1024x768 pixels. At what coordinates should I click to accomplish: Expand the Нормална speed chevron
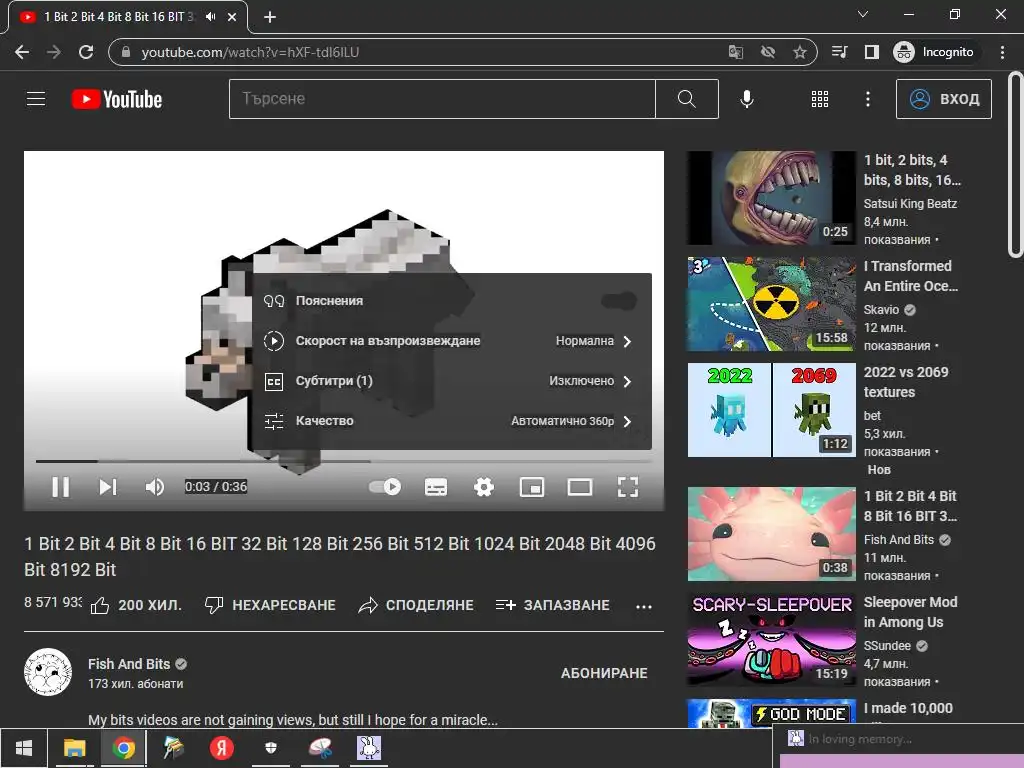point(627,341)
